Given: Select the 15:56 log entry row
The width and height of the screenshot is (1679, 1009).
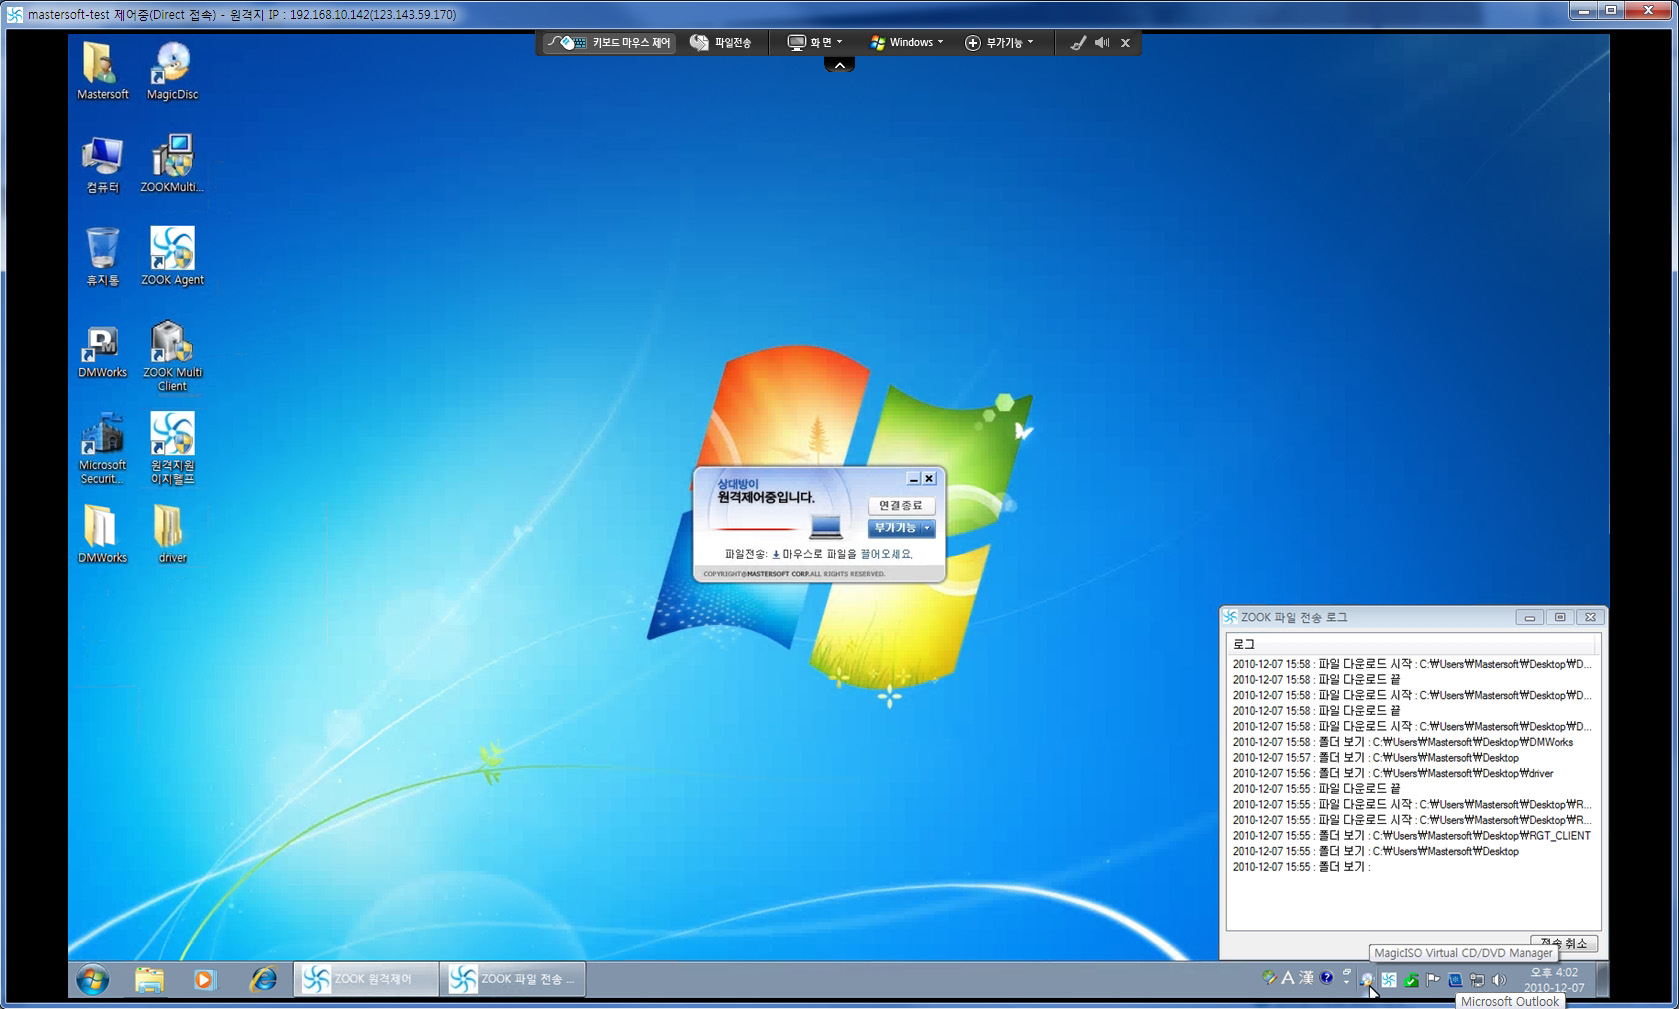Looking at the screenshot, I should [x=1412, y=773].
